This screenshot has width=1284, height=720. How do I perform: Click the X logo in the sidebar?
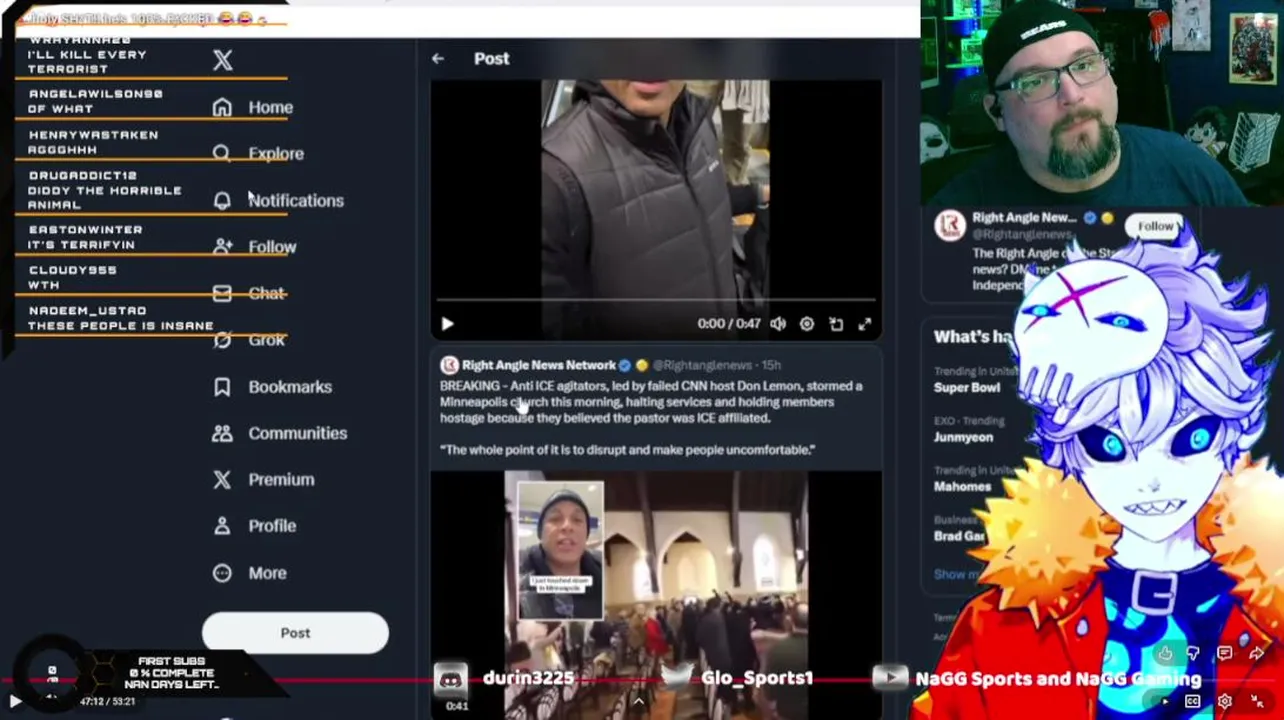[x=223, y=61]
